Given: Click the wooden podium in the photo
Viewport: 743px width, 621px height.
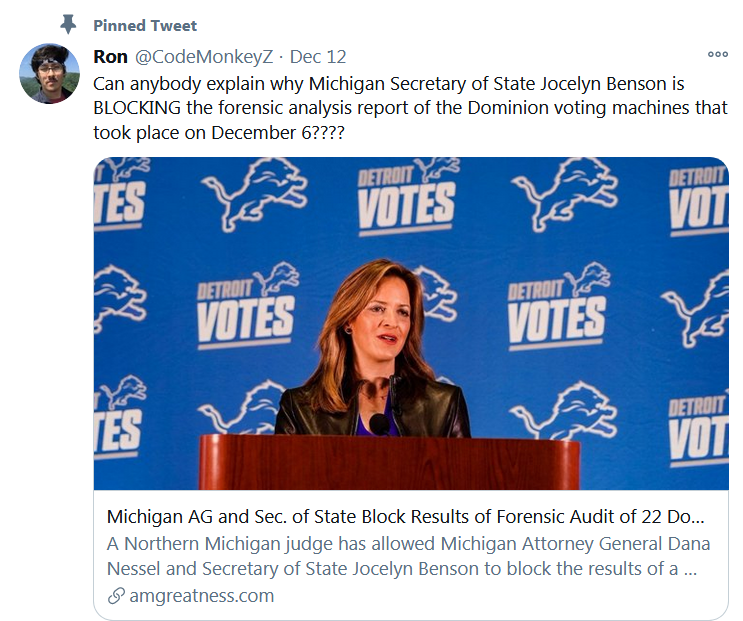Looking at the screenshot, I should (390, 462).
